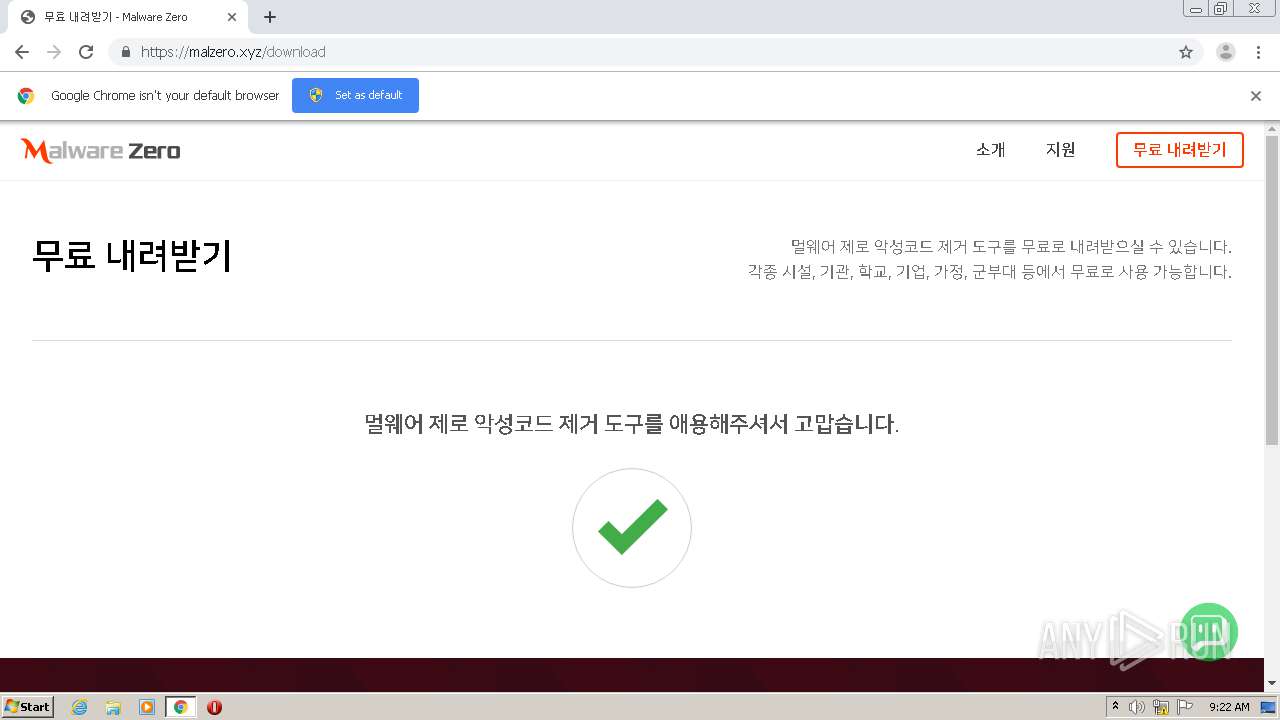Bookmark this page with the star
Viewport: 1280px width, 720px height.
1186,52
